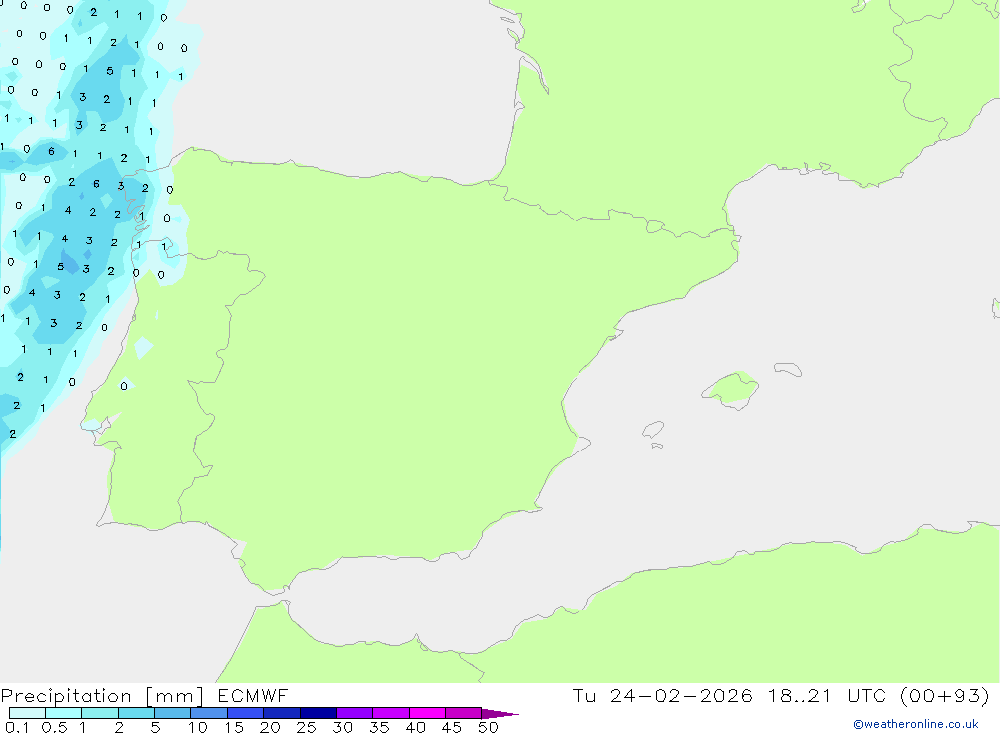The image size is (1000, 733).
Task: Select the 5–10 mm legend color swatch
Action: (173, 713)
